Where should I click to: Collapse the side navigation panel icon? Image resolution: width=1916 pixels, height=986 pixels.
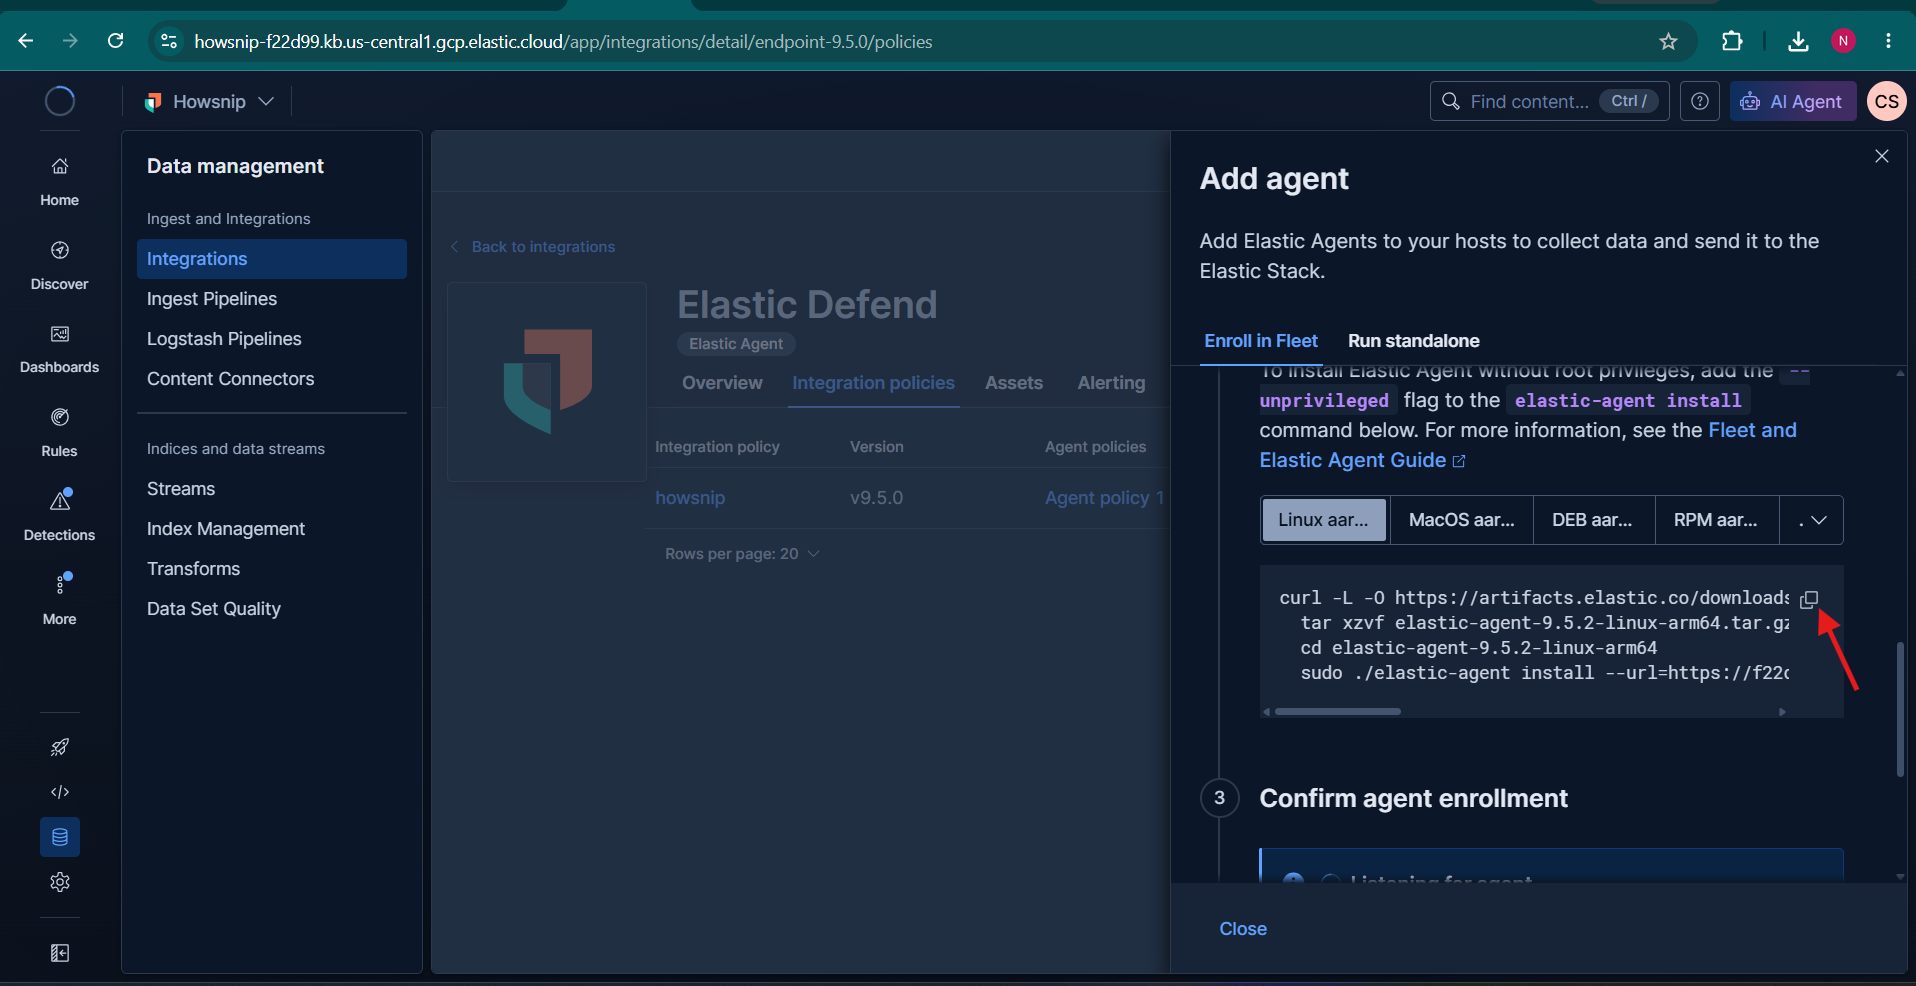[x=60, y=953]
